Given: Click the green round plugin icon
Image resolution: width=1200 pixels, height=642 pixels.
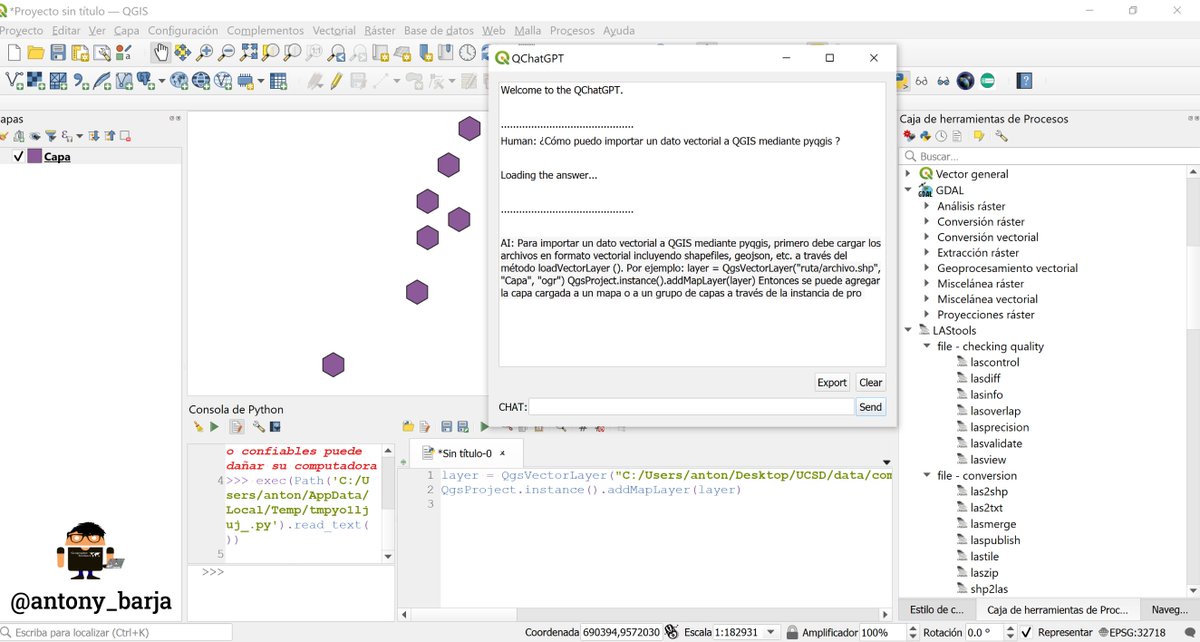Looking at the screenshot, I should click(988, 80).
